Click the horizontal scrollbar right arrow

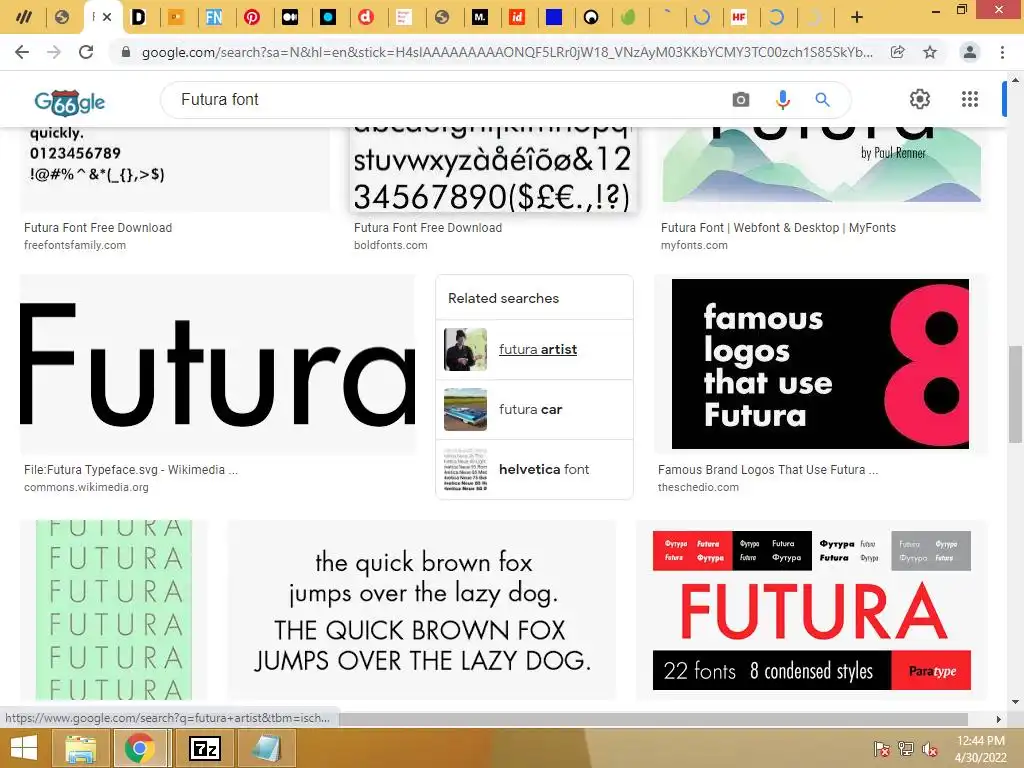(x=999, y=719)
